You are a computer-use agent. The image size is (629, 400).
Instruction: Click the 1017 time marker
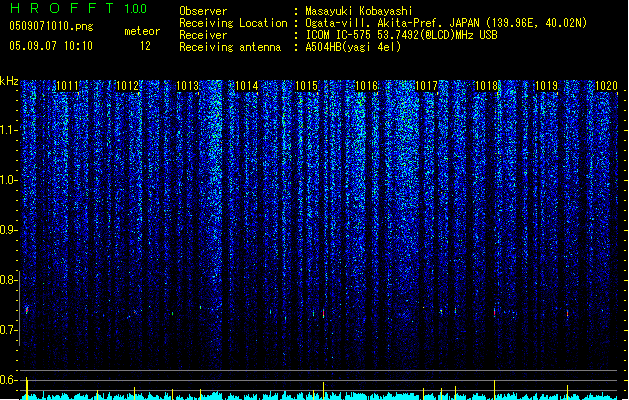(x=426, y=86)
